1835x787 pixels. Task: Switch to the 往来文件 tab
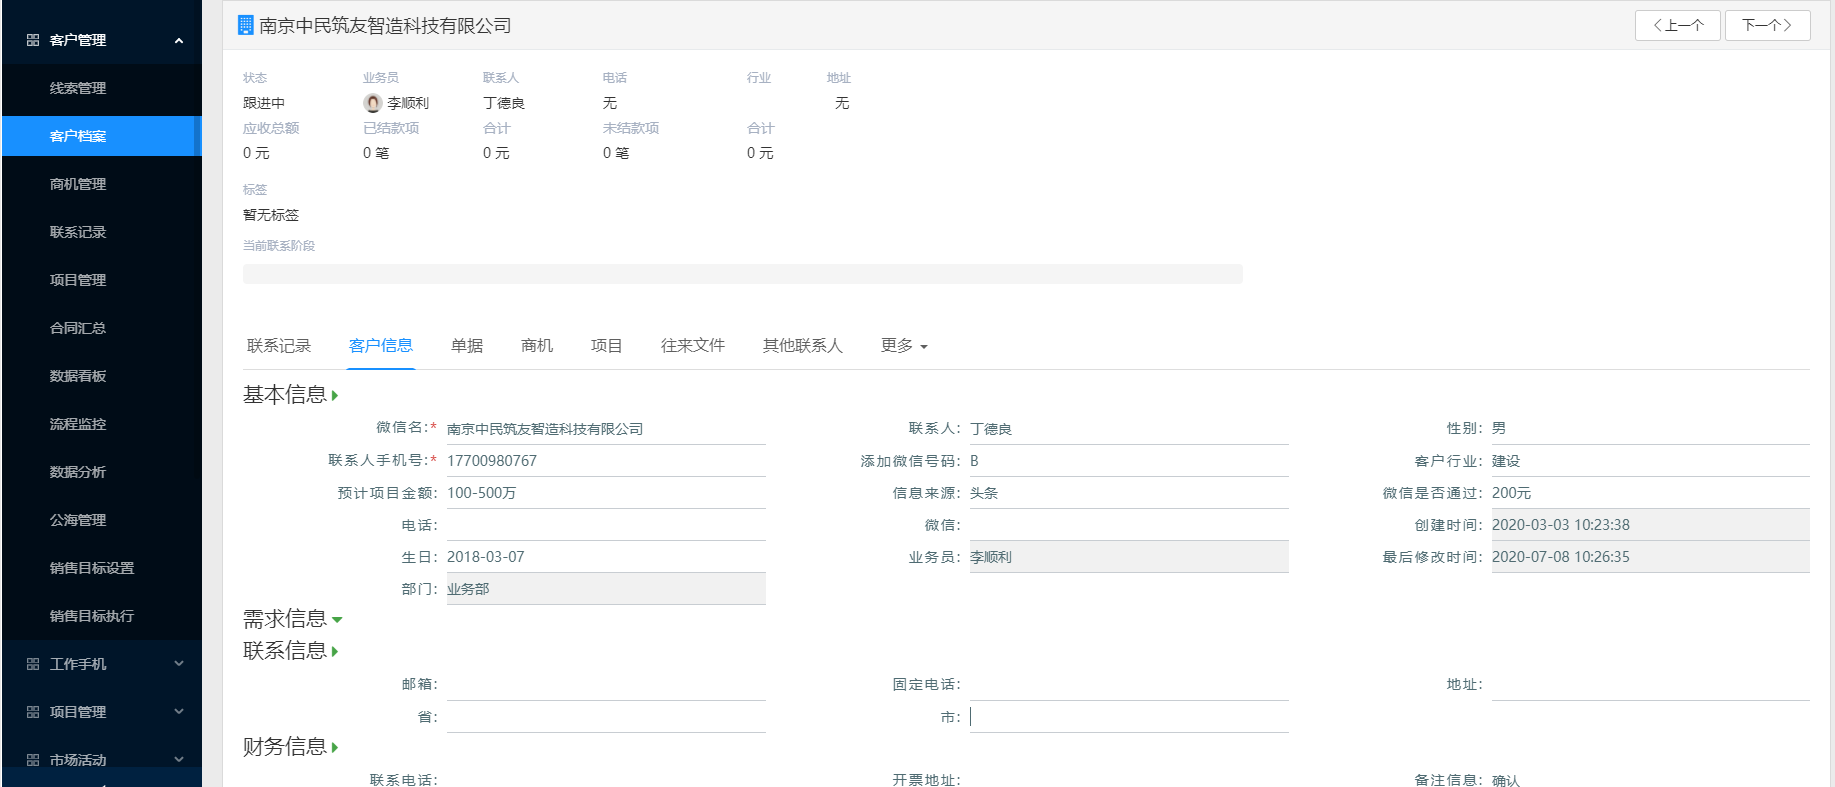[x=693, y=346]
